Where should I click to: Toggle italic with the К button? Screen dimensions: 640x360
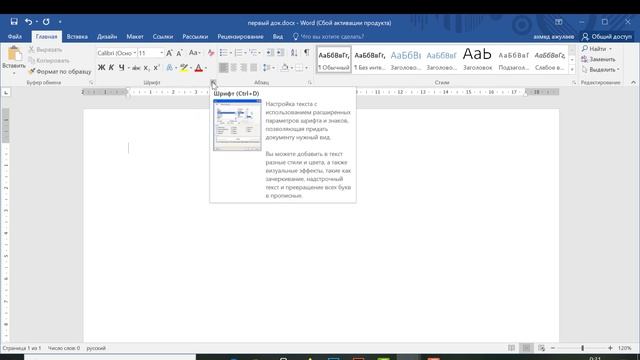point(111,68)
